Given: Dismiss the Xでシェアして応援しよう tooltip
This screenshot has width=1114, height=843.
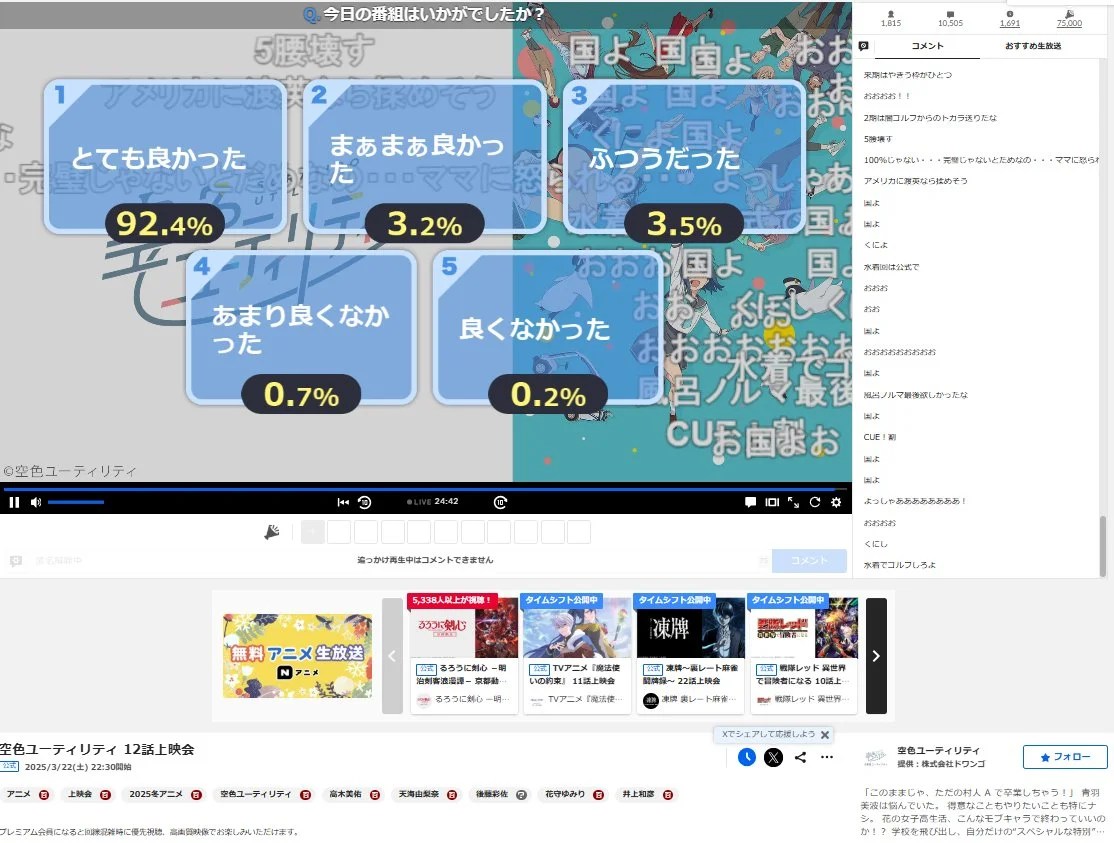Looking at the screenshot, I should tap(825, 734).
